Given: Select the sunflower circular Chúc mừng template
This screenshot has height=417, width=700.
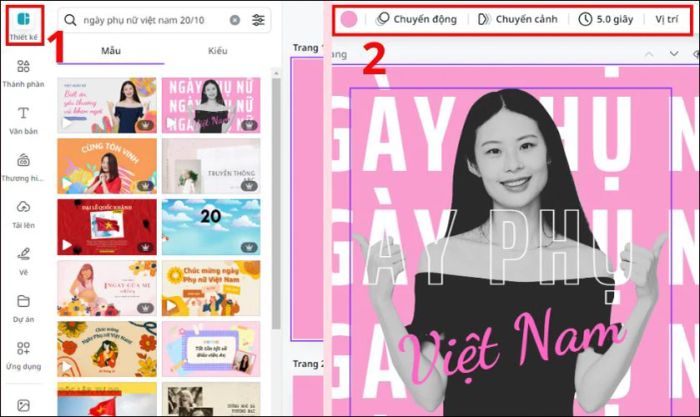Looking at the screenshot, I should tap(107, 349).
